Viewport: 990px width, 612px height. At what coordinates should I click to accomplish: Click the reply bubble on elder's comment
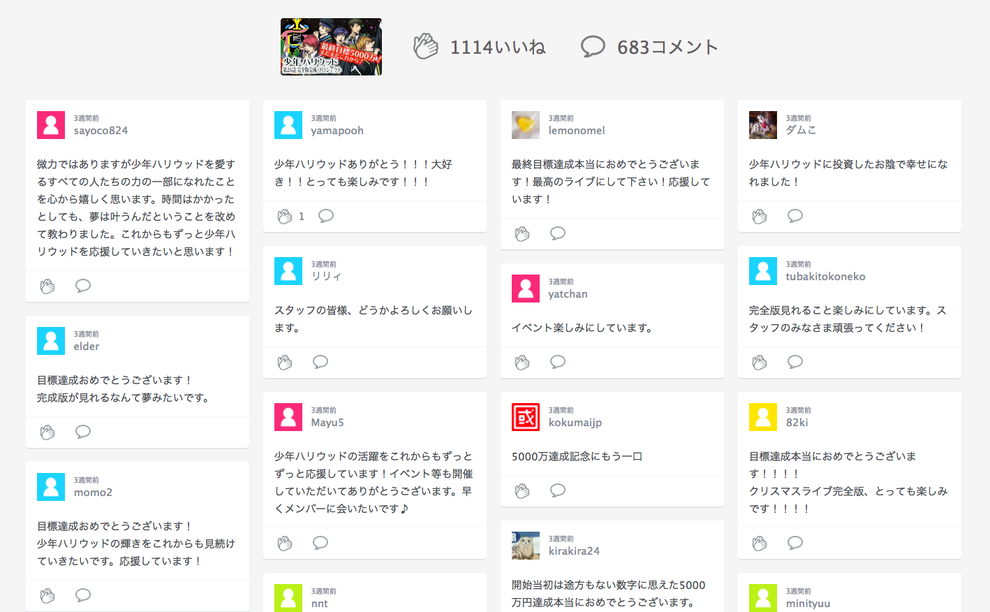83,432
